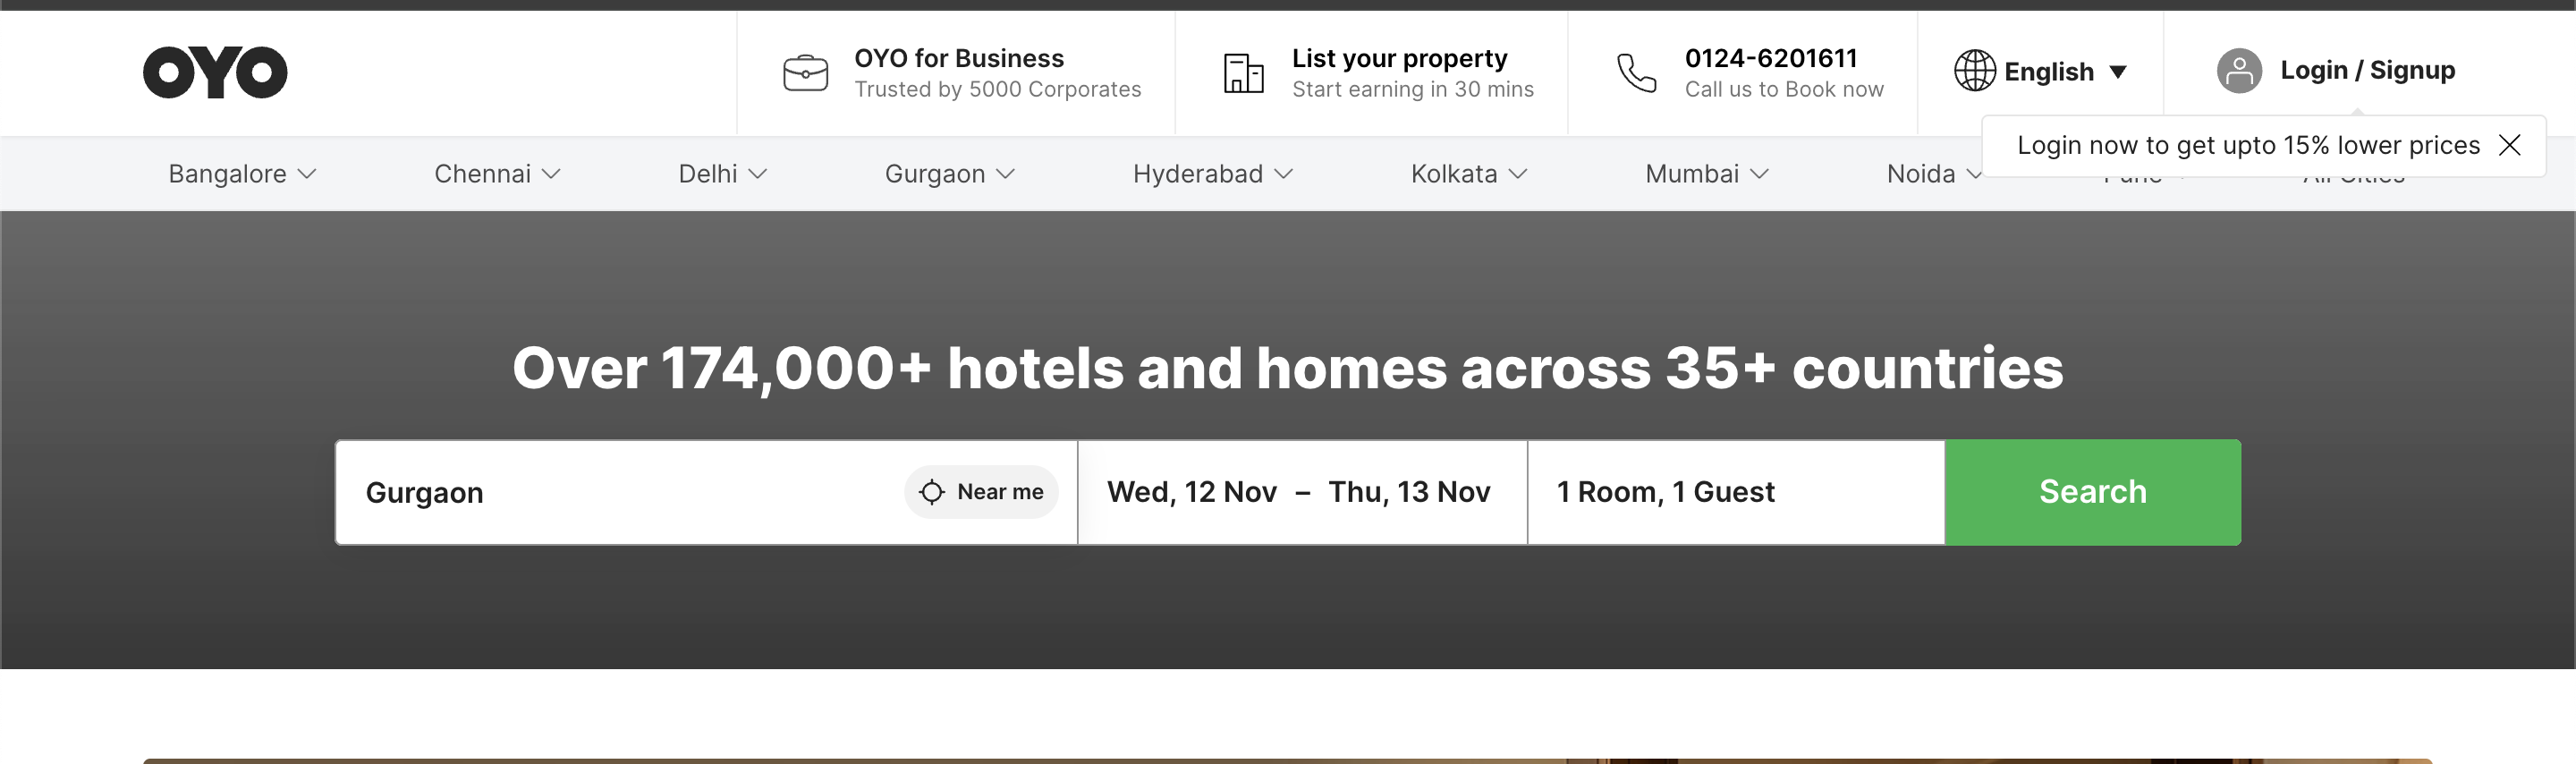
Task: Expand the Bangalore city menu
Action: coord(242,174)
